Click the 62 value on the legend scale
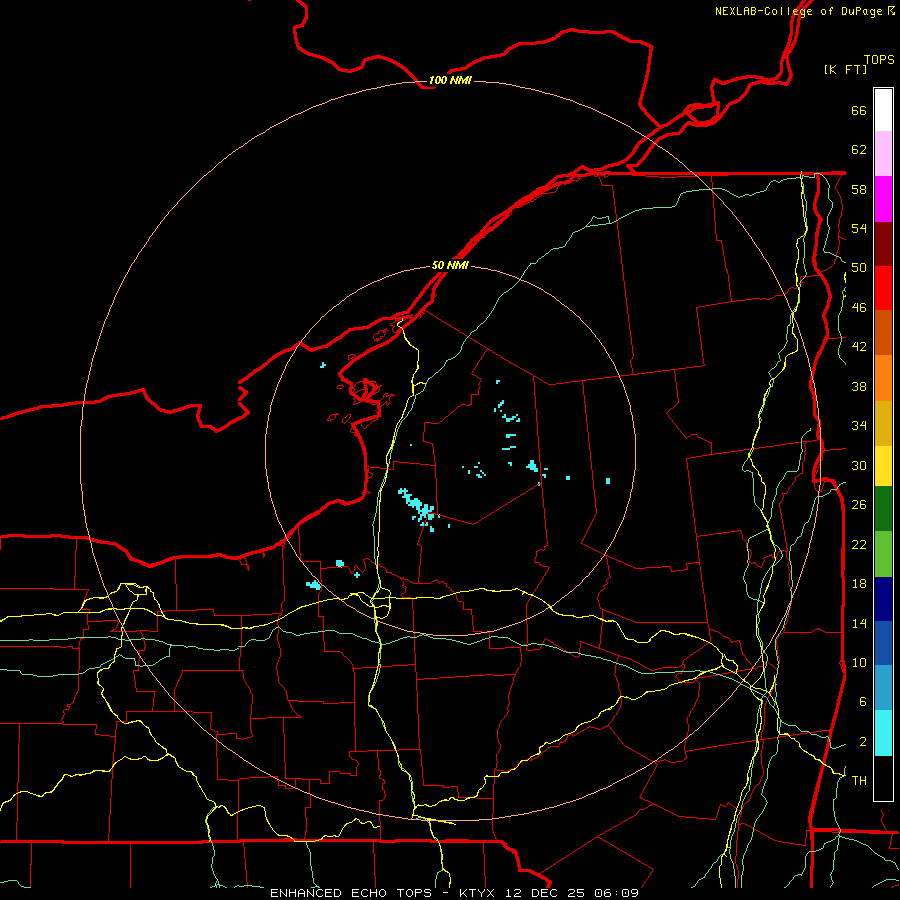 coord(859,150)
